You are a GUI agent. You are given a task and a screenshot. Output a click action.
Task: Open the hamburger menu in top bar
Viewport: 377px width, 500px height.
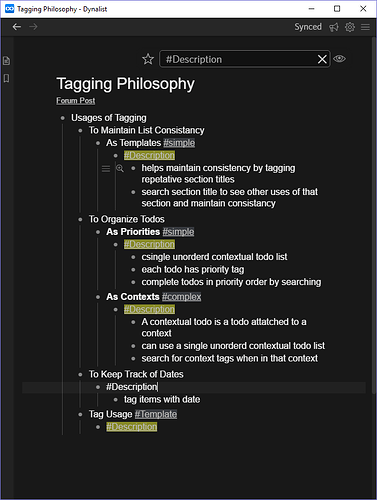pos(365,27)
